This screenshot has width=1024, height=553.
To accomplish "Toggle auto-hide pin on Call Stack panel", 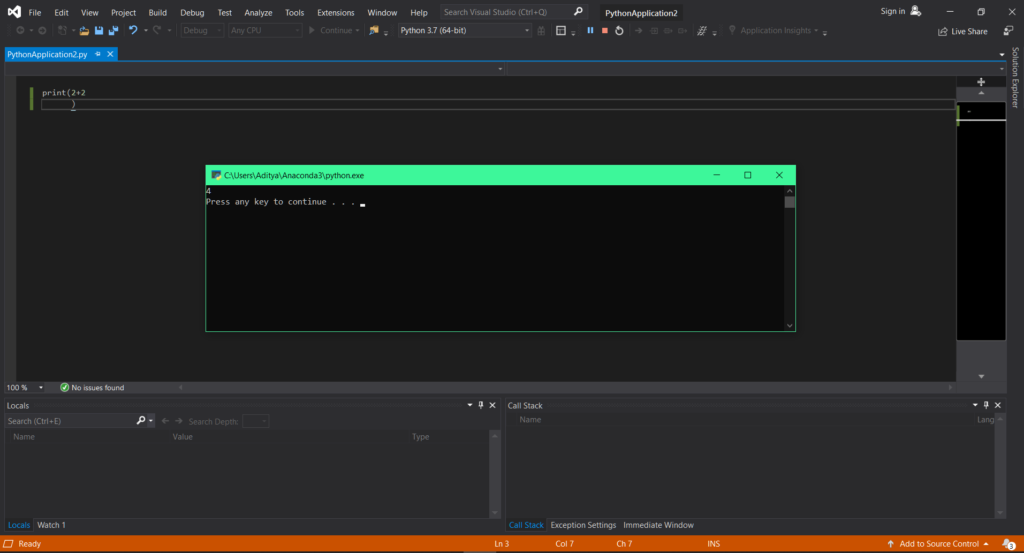I will click(986, 405).
